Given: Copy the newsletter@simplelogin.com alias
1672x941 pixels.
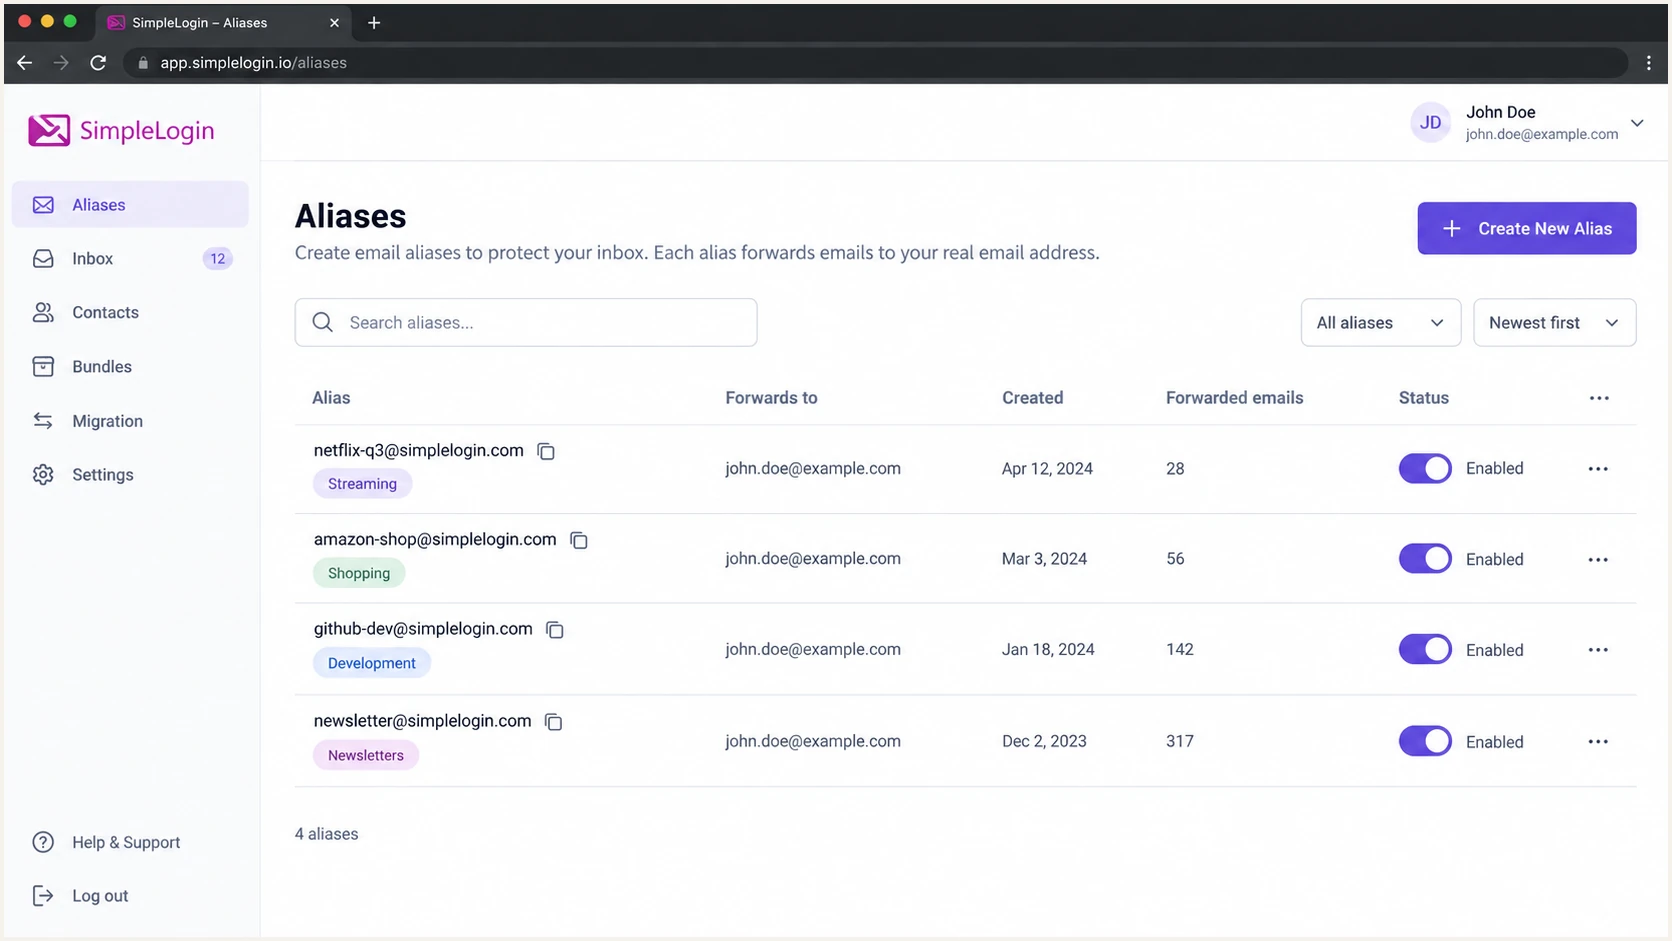Looking at the screenshot, I should click(554, 722).
